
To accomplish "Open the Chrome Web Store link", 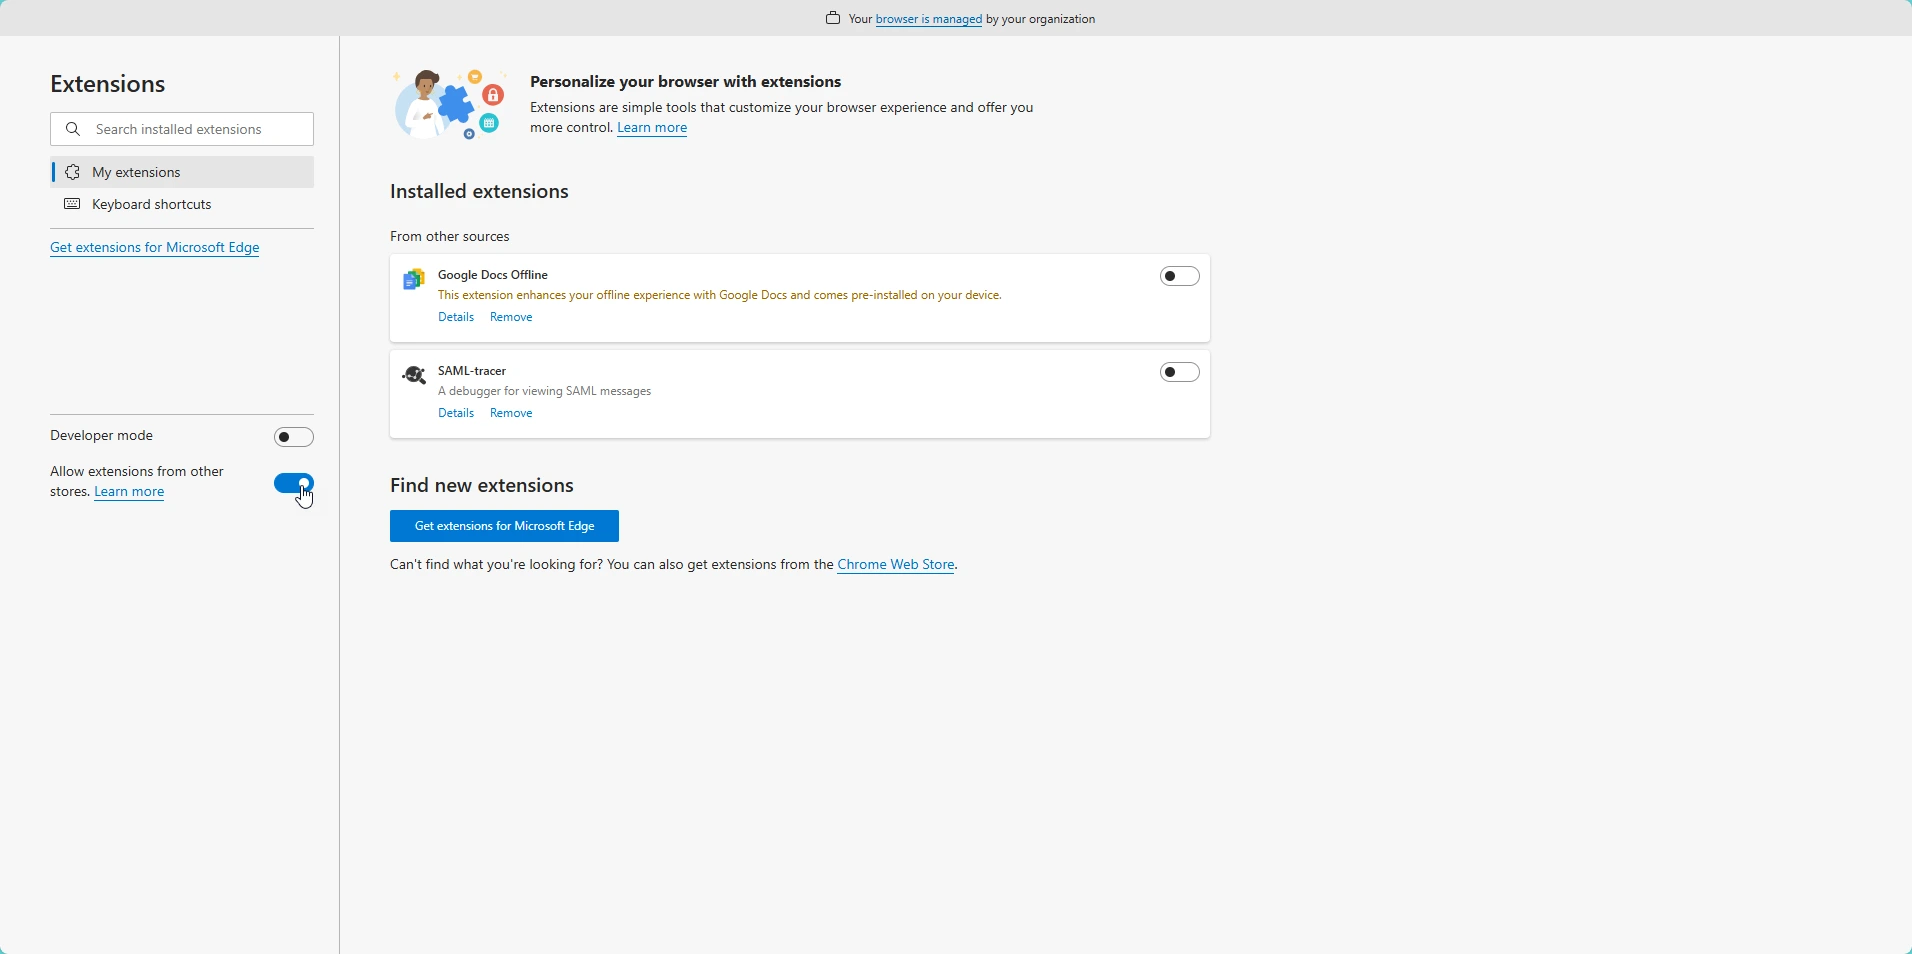I will click(896, 566).
